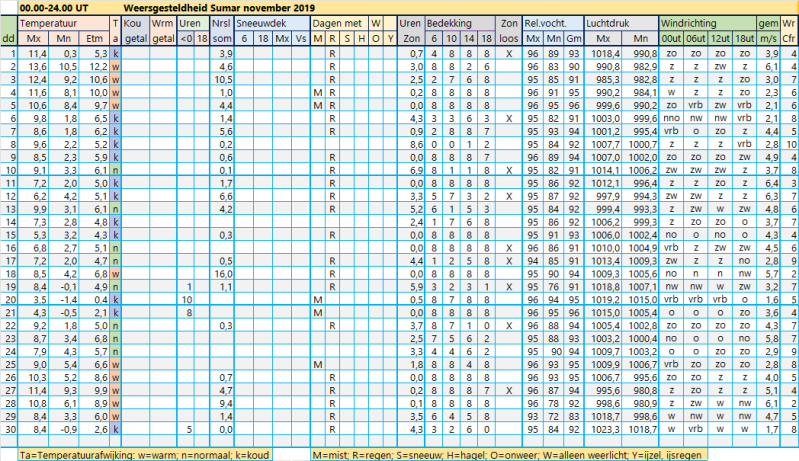
Task: Click the Etm temperature subheader
Action: [x=95, y=37]
